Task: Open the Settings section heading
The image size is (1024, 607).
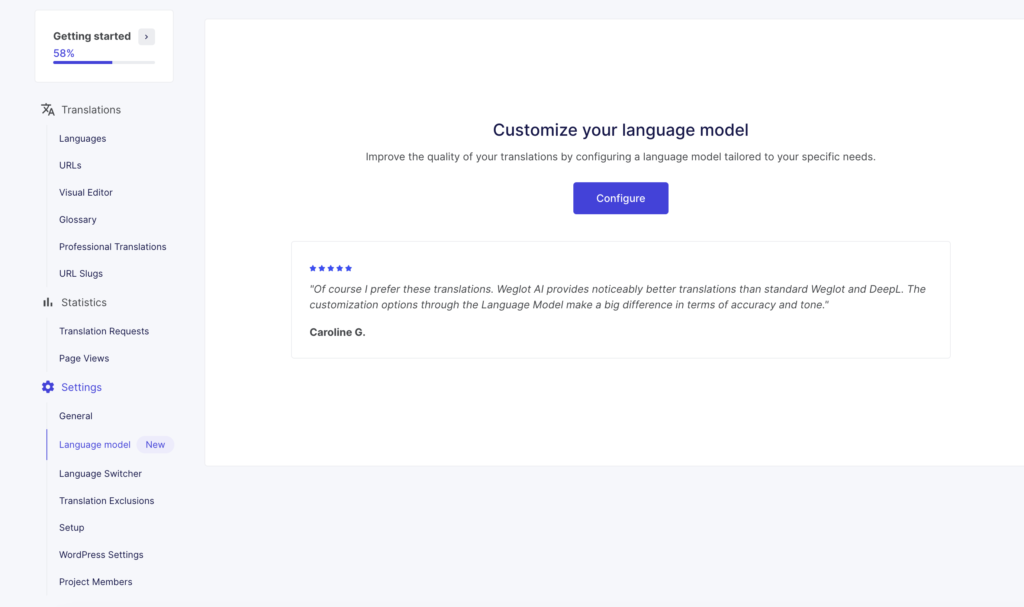Action: [81, 387]
